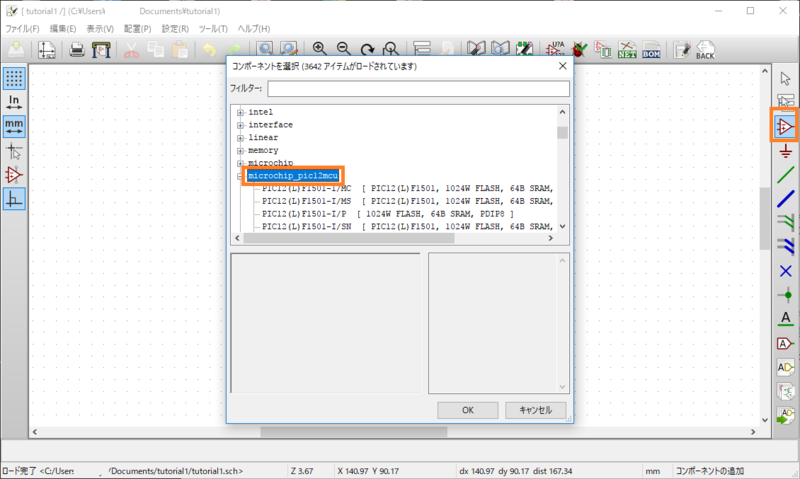This screenshot has height=479, width=800.
Task: Click the Generate netlist NET icon
Action: [627, 49]
